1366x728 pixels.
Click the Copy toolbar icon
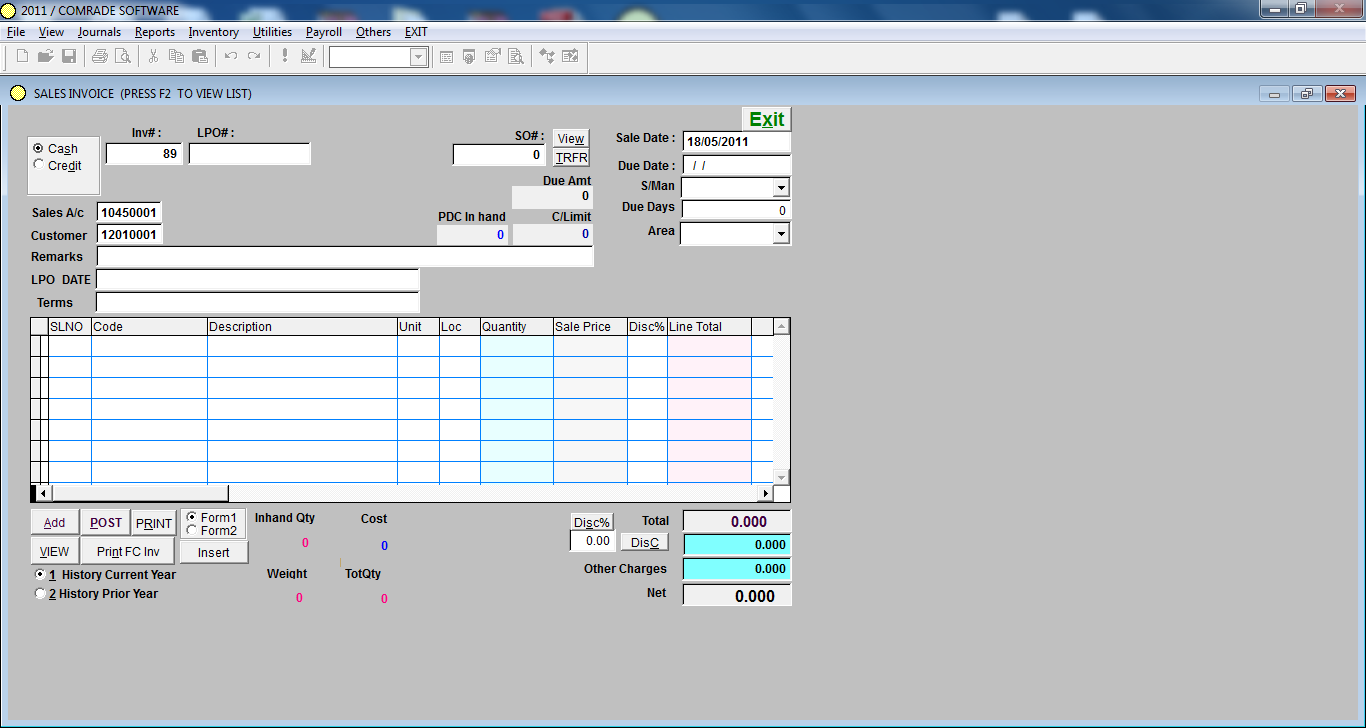[176, 56]
